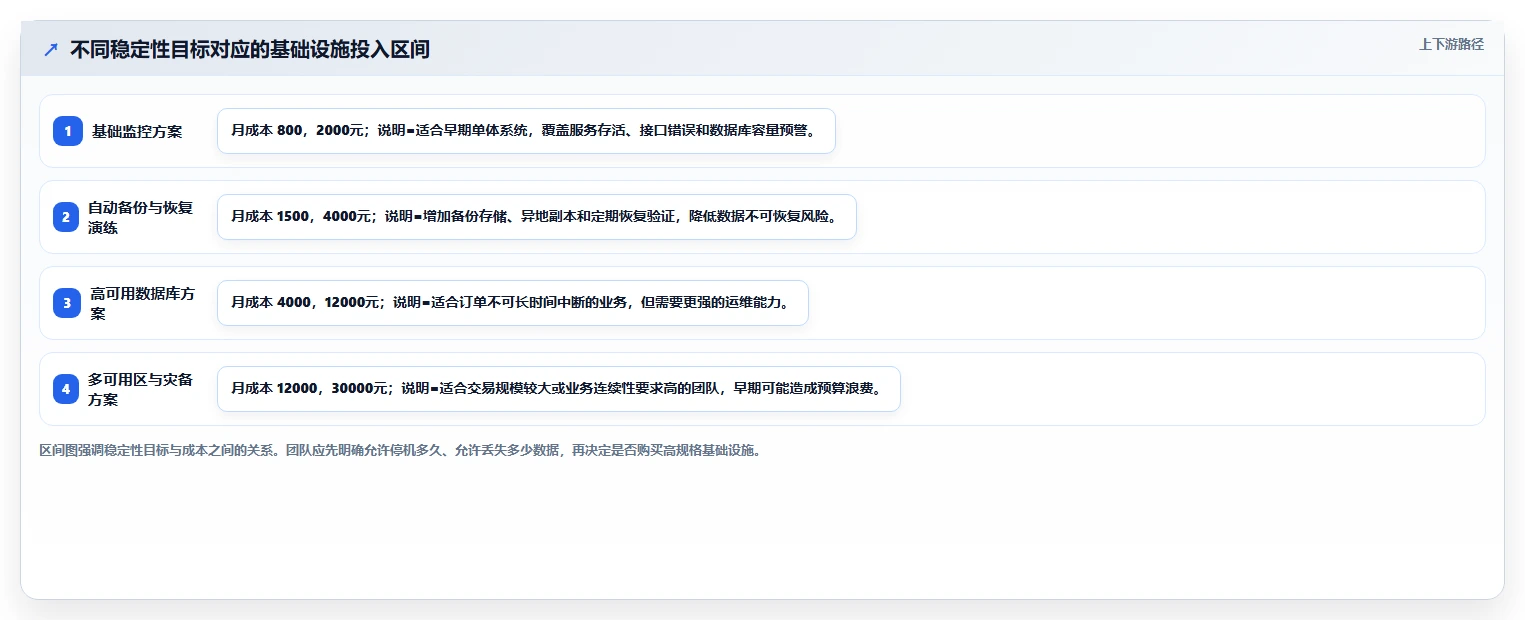Click the title 不同稳定性目标对应的基础设施投入区间
Image resolution: width=1525 pixels, height=620 pixels.
point(250,50)
